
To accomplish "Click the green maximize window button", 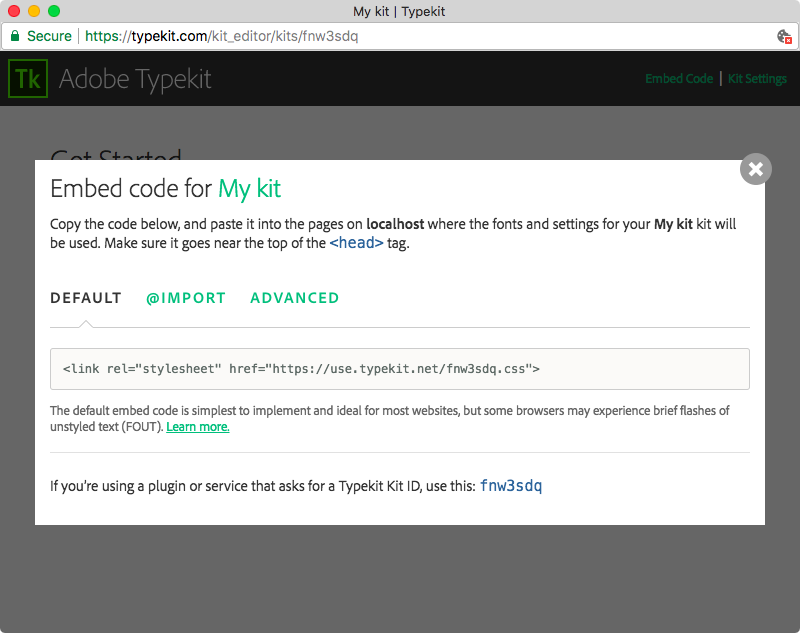I will tap(54, 11).
